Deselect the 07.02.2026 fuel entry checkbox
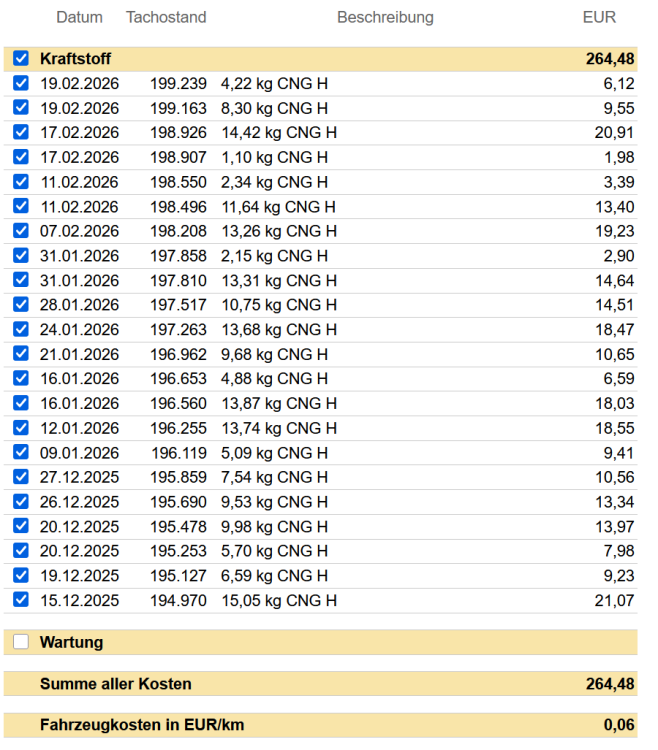The width and height of the screenshot is (658, 750). click(x=21, y=231)
